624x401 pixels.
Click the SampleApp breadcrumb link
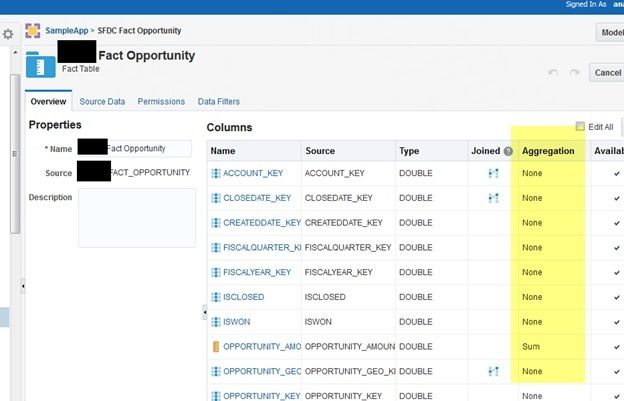tap(66, 31)
